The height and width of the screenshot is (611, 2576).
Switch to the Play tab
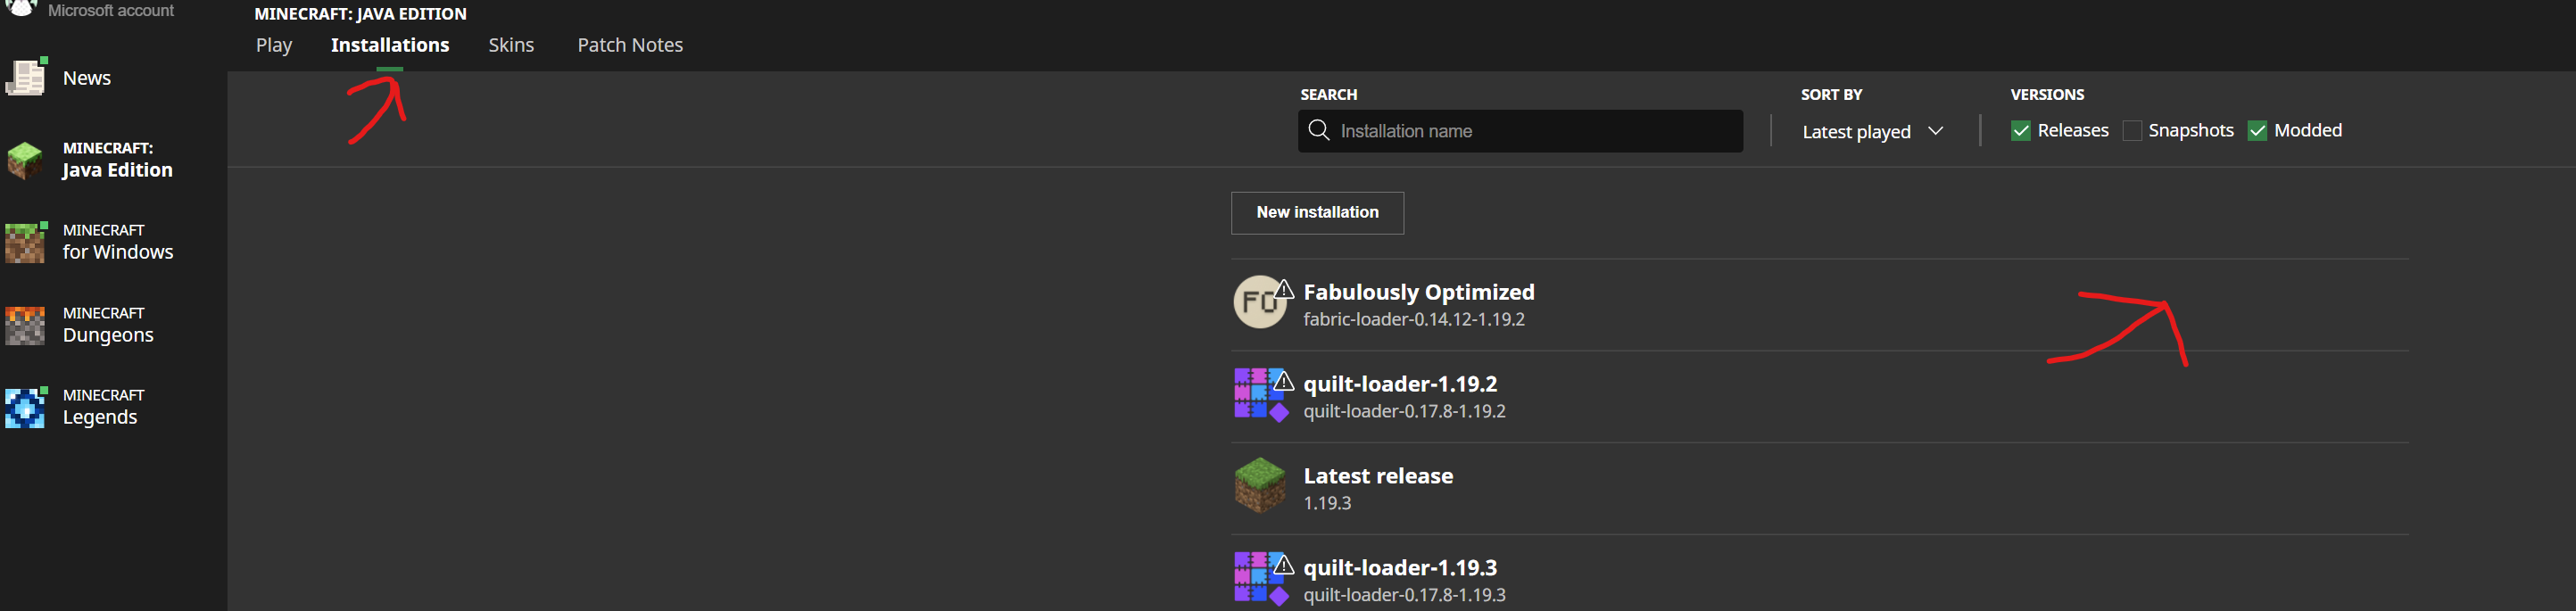pyautogui.click(x=274, y=45)
